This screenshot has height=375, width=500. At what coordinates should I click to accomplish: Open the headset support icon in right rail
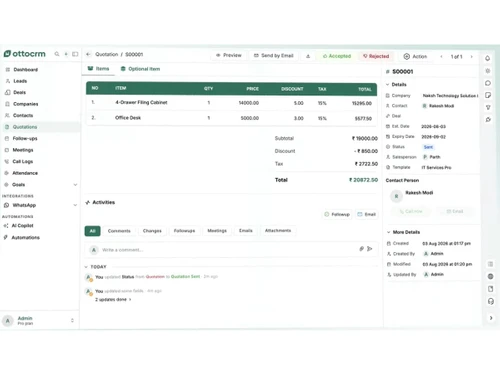coord(491,301)
